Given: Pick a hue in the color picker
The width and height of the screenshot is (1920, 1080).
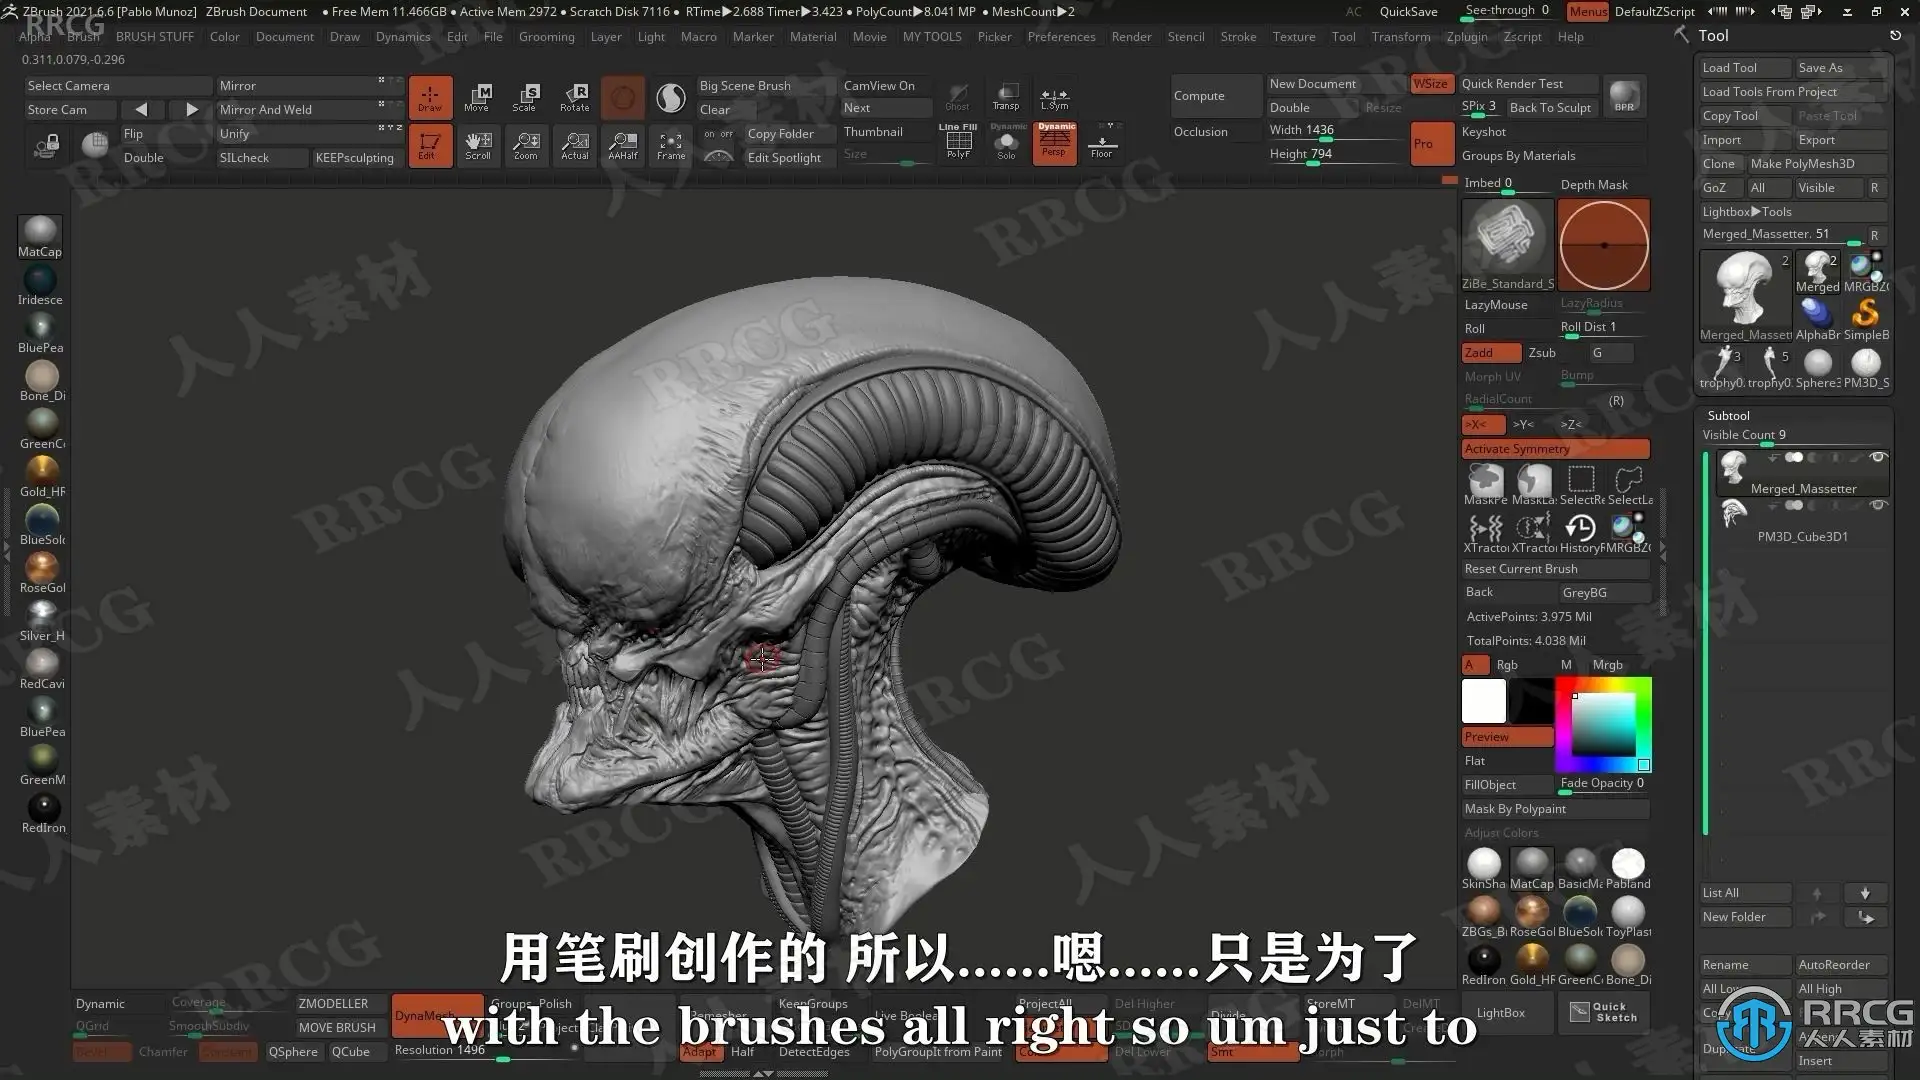Looking at the screenshot, I should pyautogui.click(x=1603, y=724).
